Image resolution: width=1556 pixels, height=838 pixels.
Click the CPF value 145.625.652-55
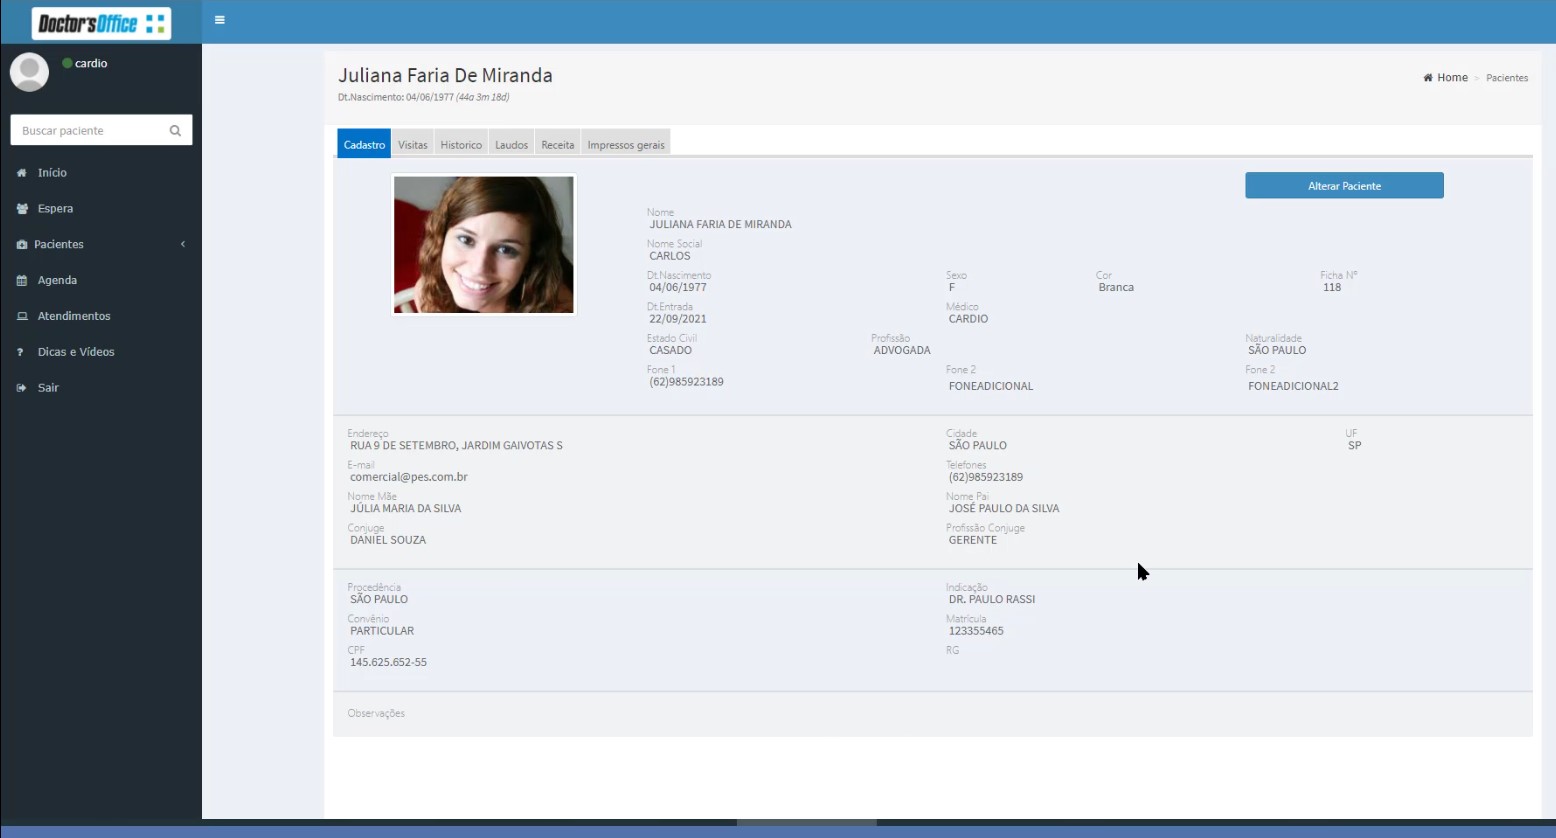pos(388,663)
